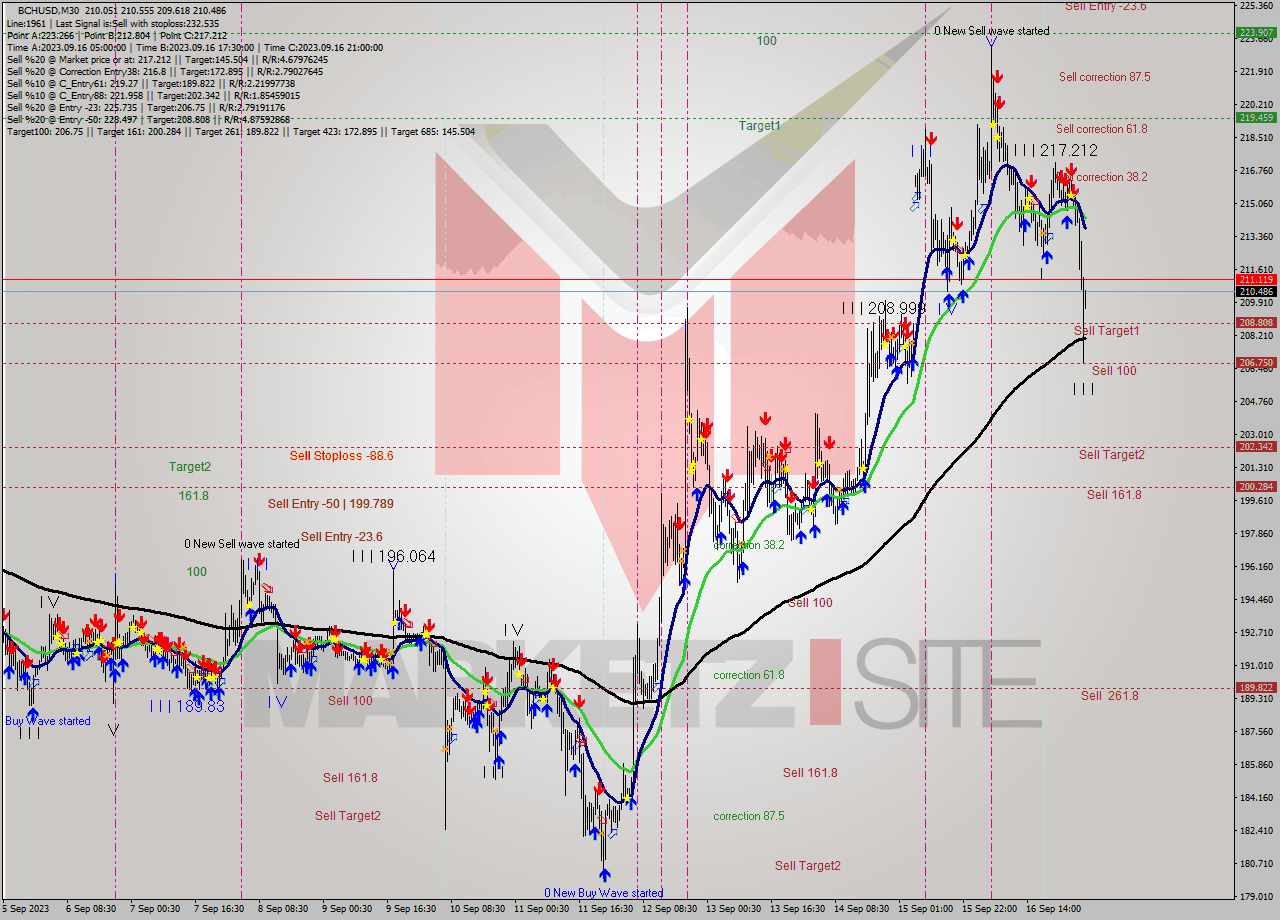The width and height of the screenshot is (1280, 920).
Task: Click the '7 Sep 00:30' time label
Action: point(155,909)
